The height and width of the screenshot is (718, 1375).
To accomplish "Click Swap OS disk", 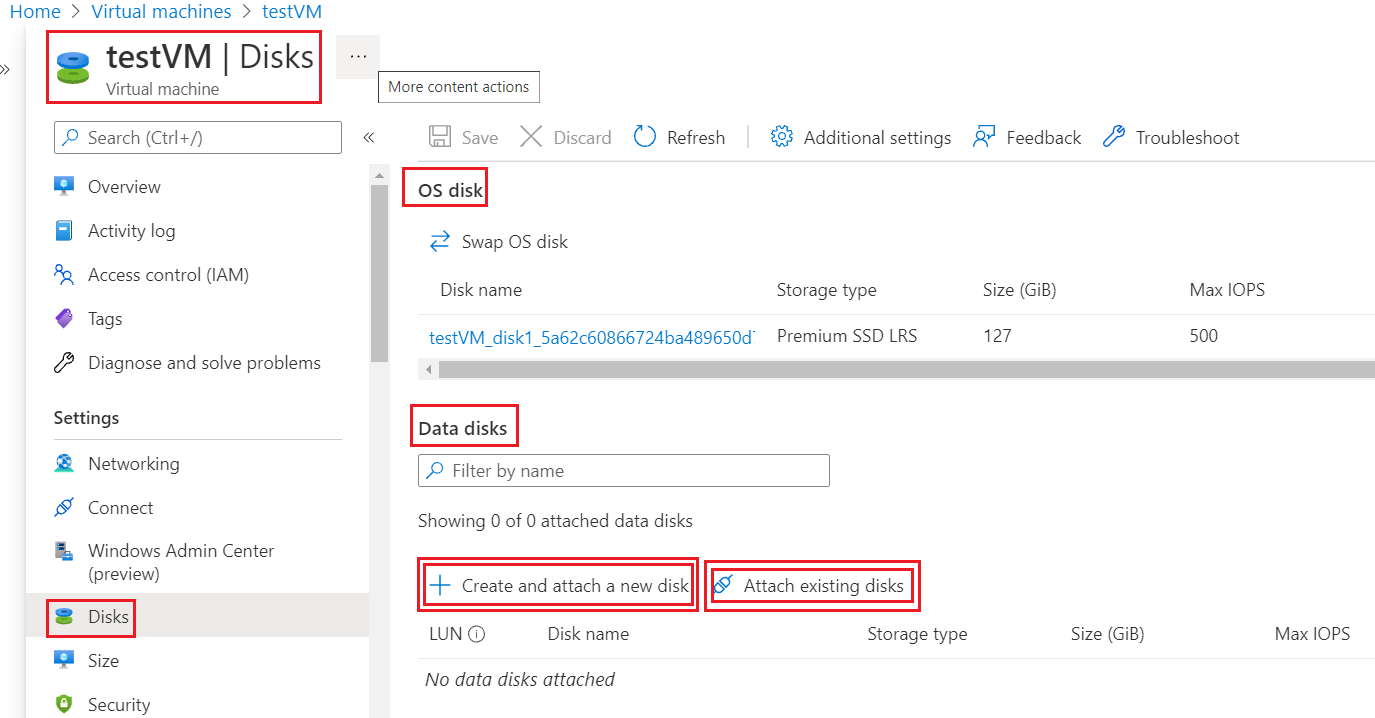I will (x=499, y=242).
